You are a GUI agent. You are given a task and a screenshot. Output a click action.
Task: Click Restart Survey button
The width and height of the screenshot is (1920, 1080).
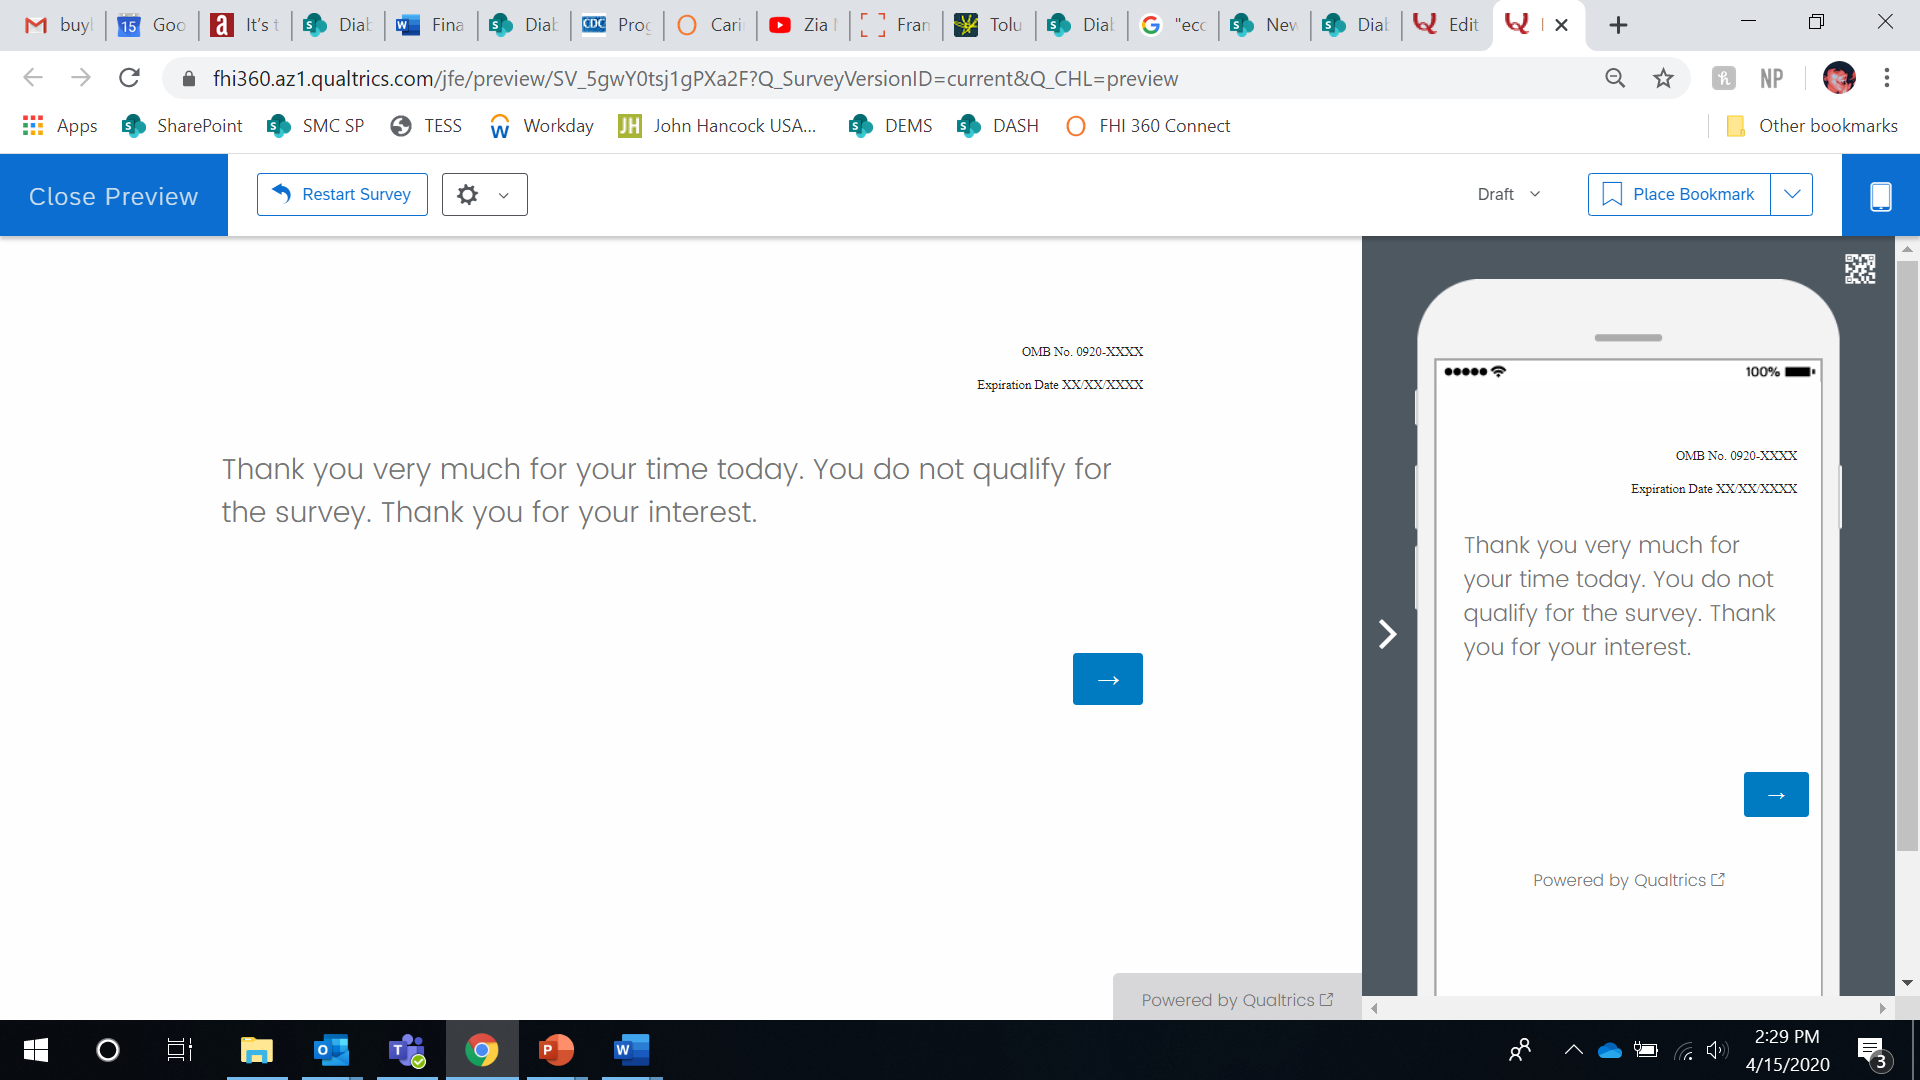342,194
